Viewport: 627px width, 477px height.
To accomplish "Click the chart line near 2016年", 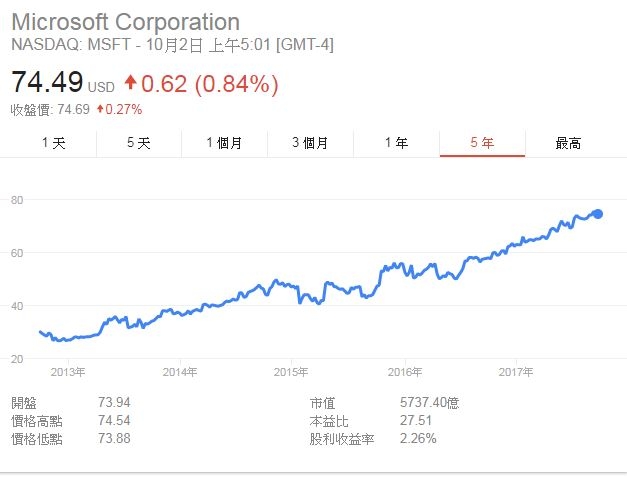I will 405,270.
